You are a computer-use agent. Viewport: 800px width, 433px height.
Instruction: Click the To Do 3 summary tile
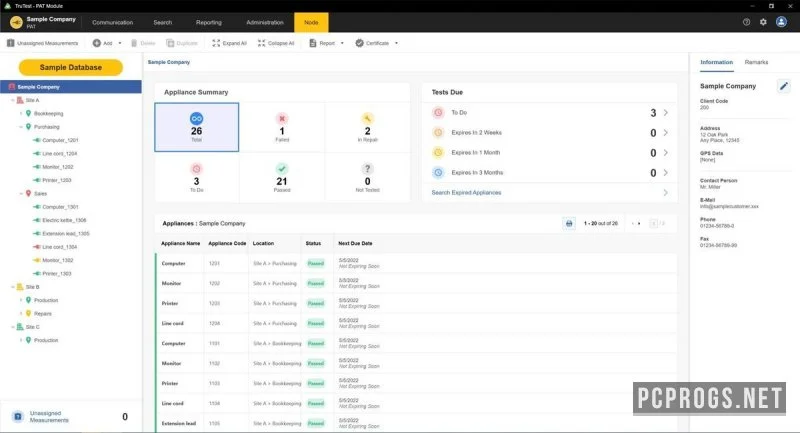(x=196, y=177)
